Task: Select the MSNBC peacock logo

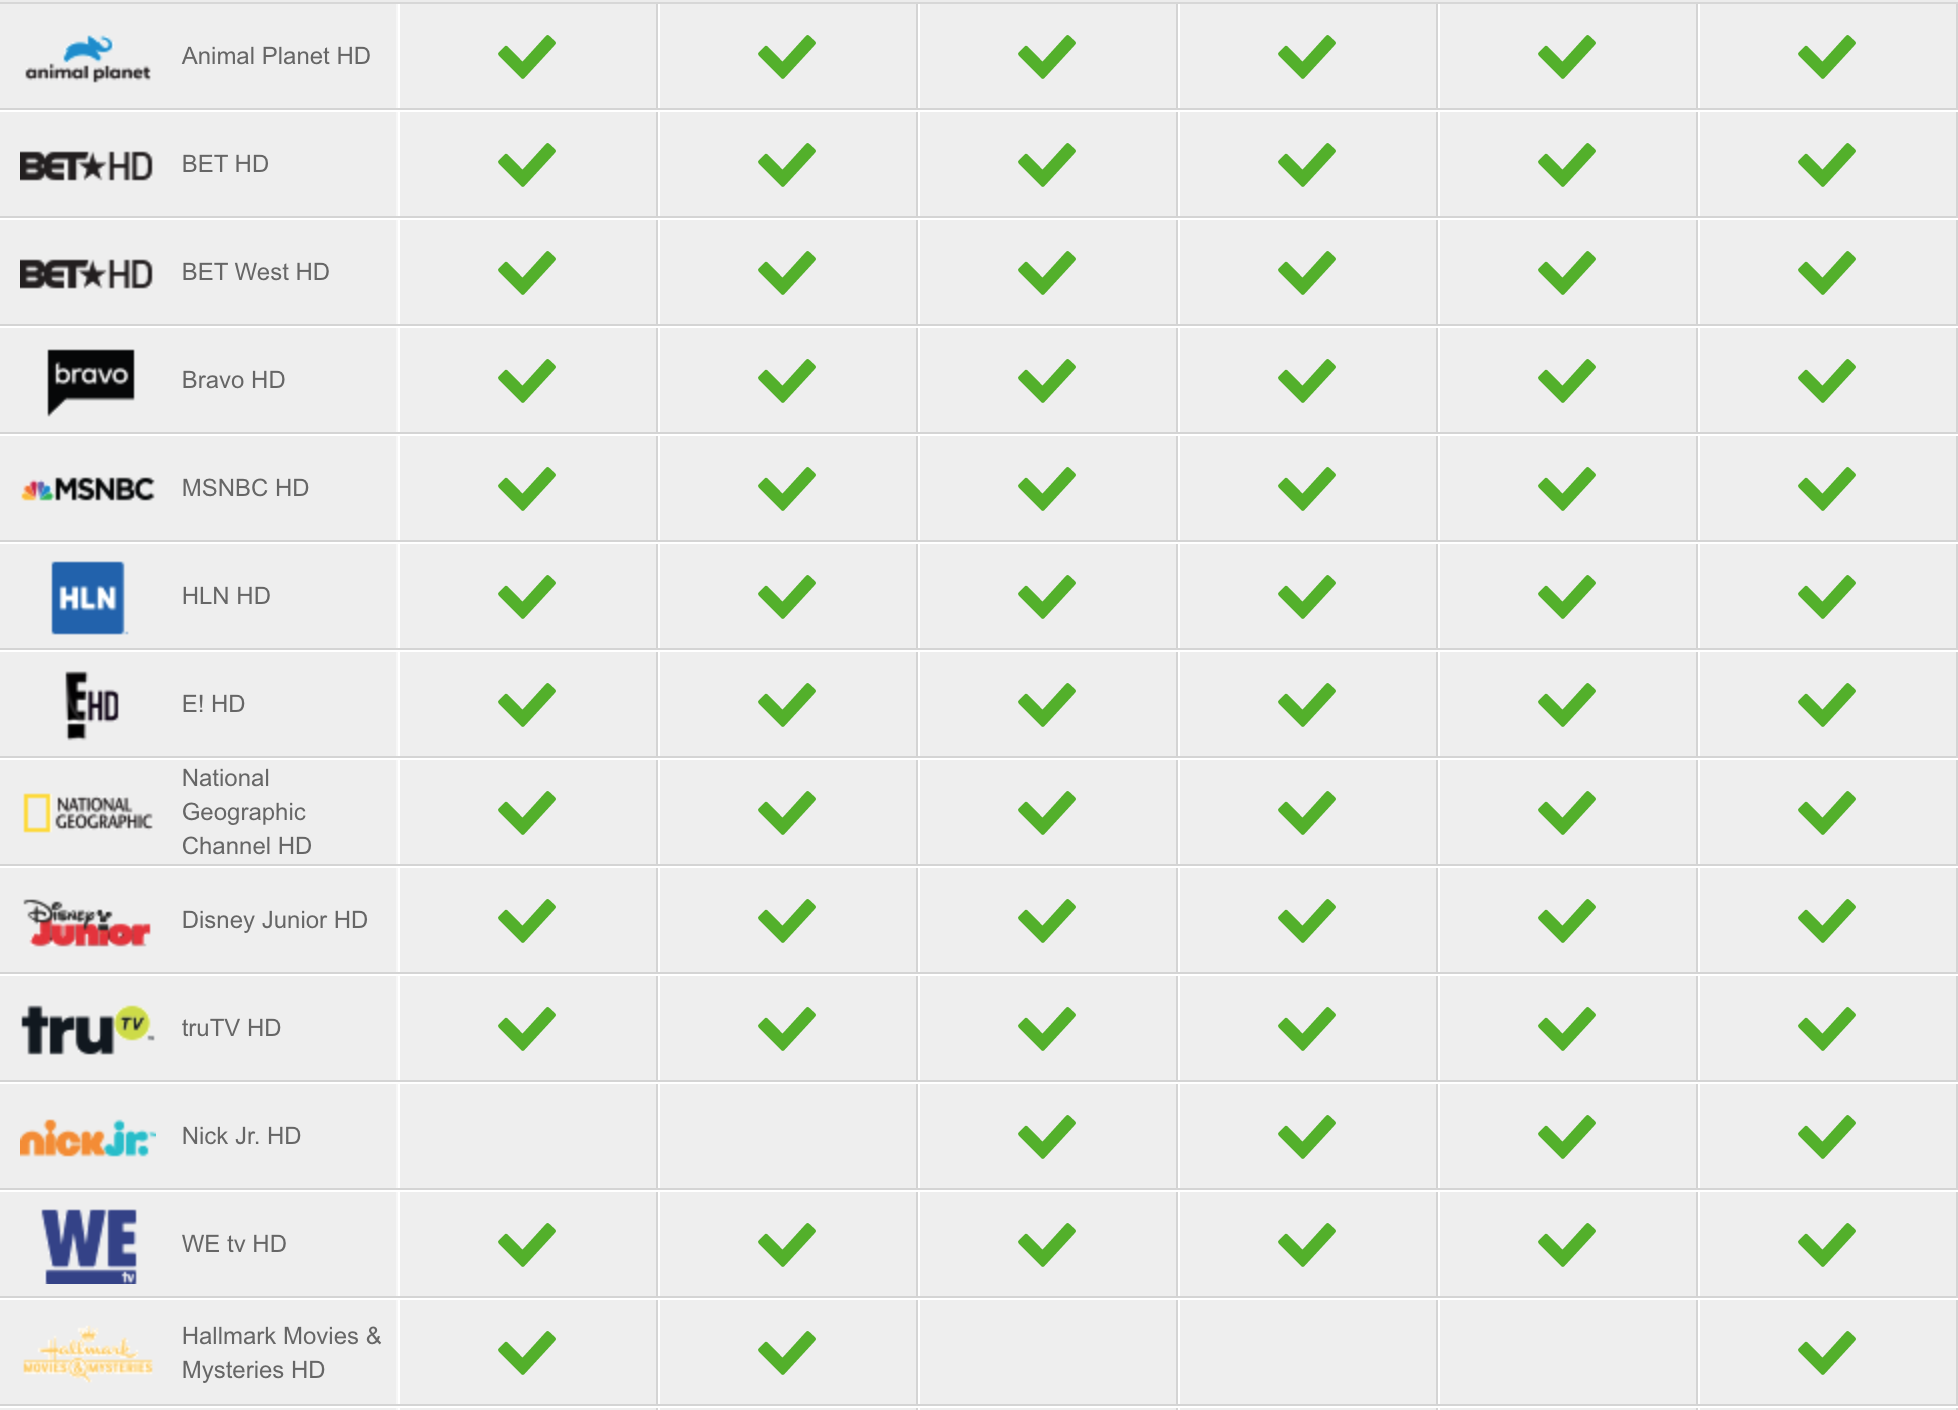Action: tap(88, 489)
